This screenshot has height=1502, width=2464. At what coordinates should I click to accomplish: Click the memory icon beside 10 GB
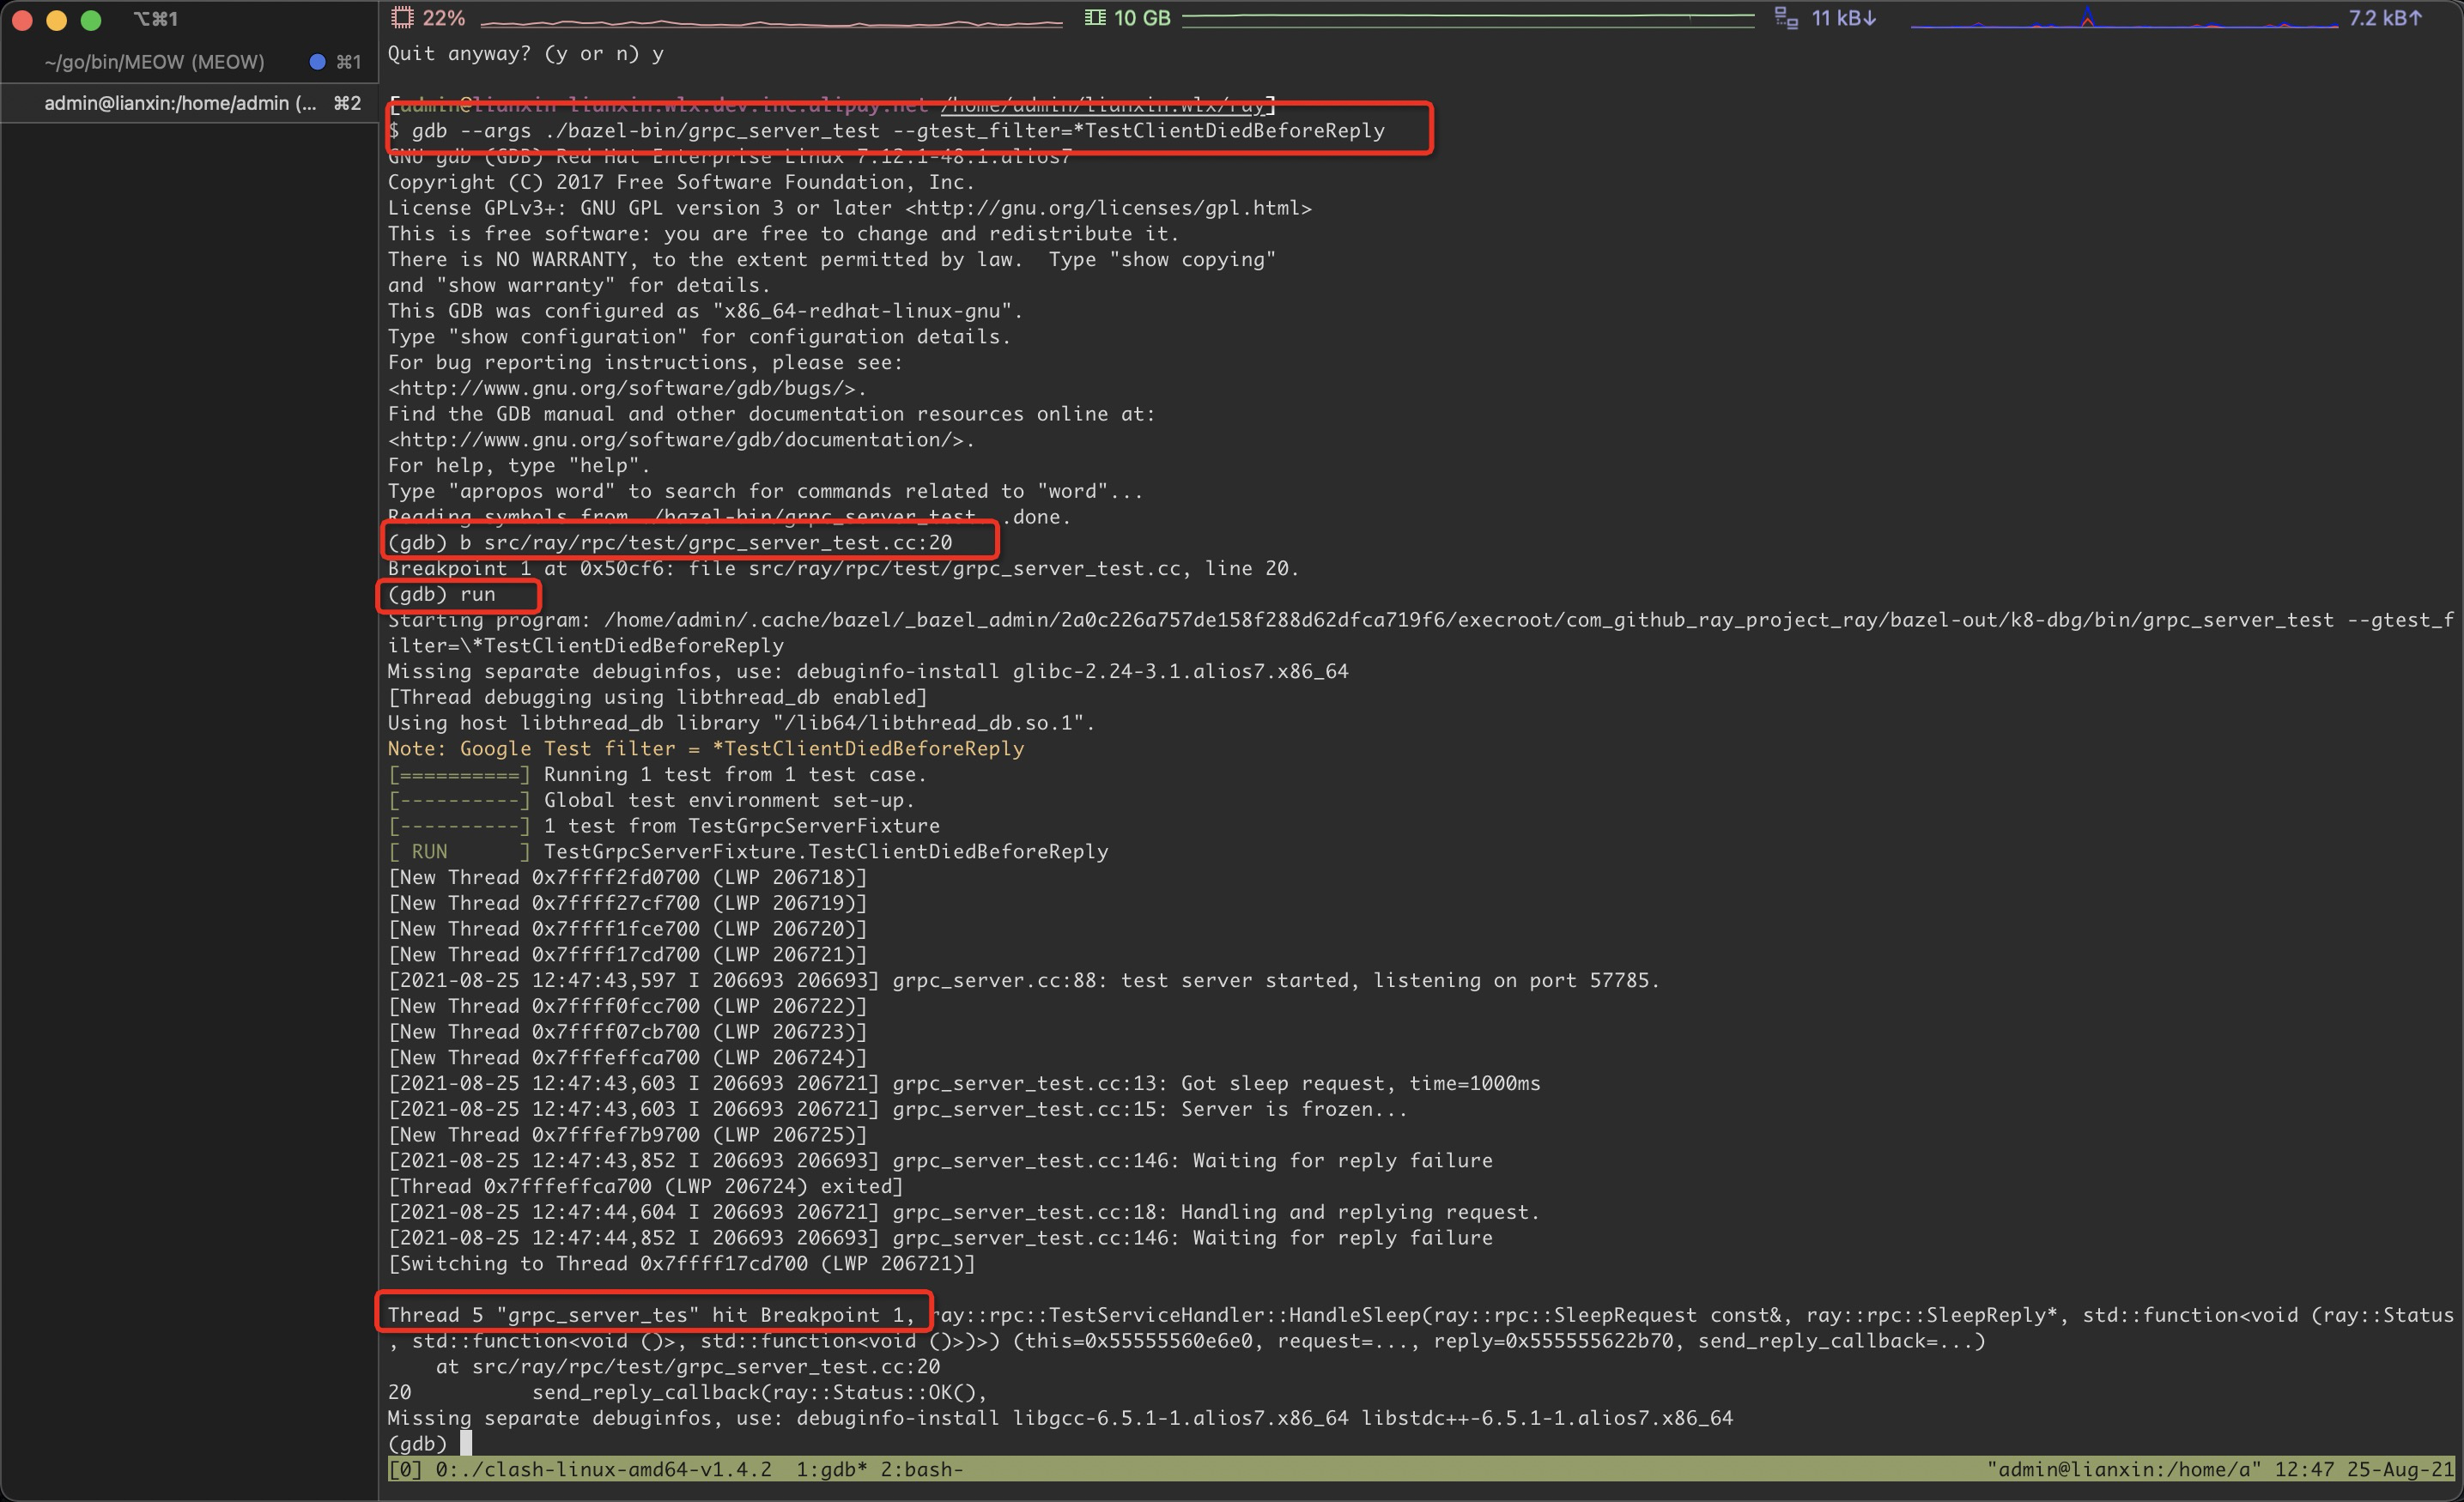1093,17
